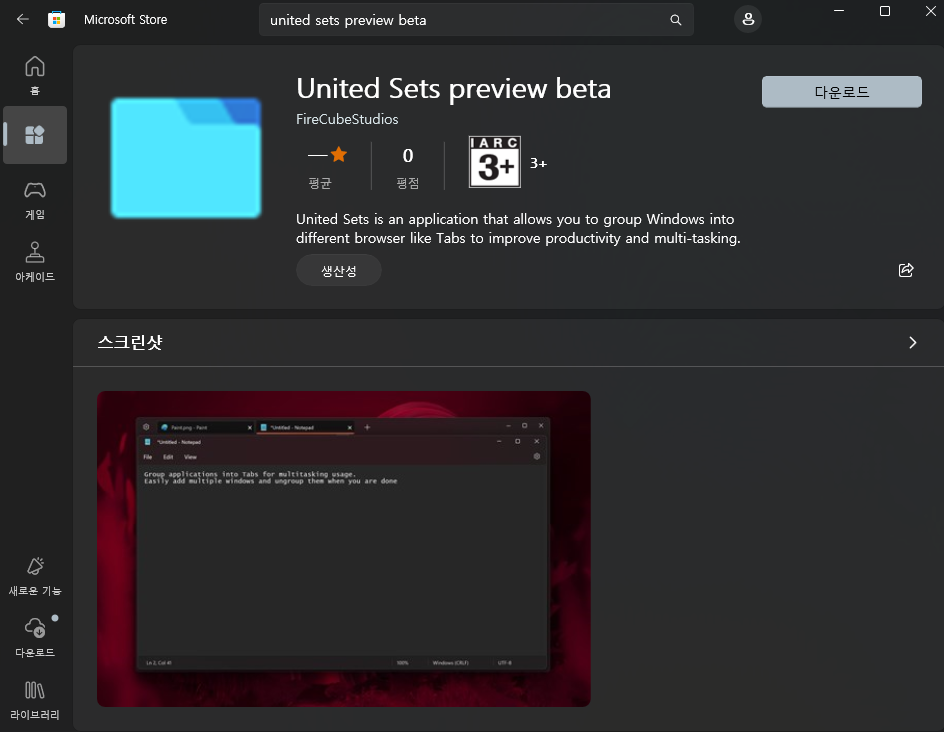Open the user account profile icon
Viewport: 944px width, 732px height.
[748, 19]
